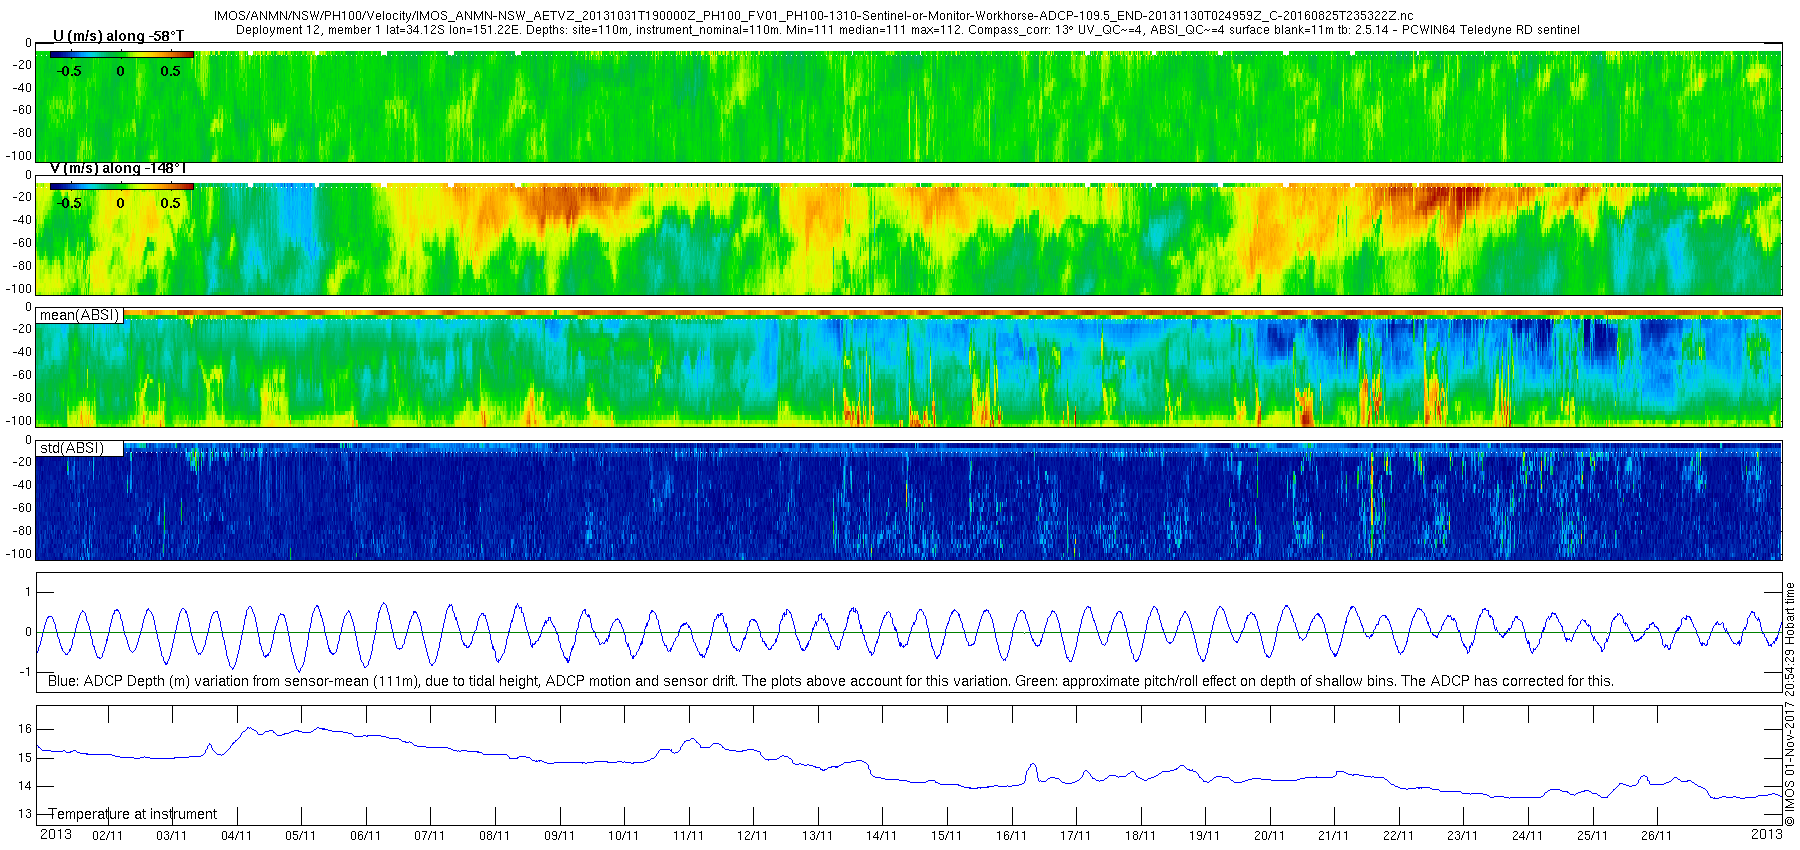
Task: Click the 13 tick on temperature axis
Action: 25,814
